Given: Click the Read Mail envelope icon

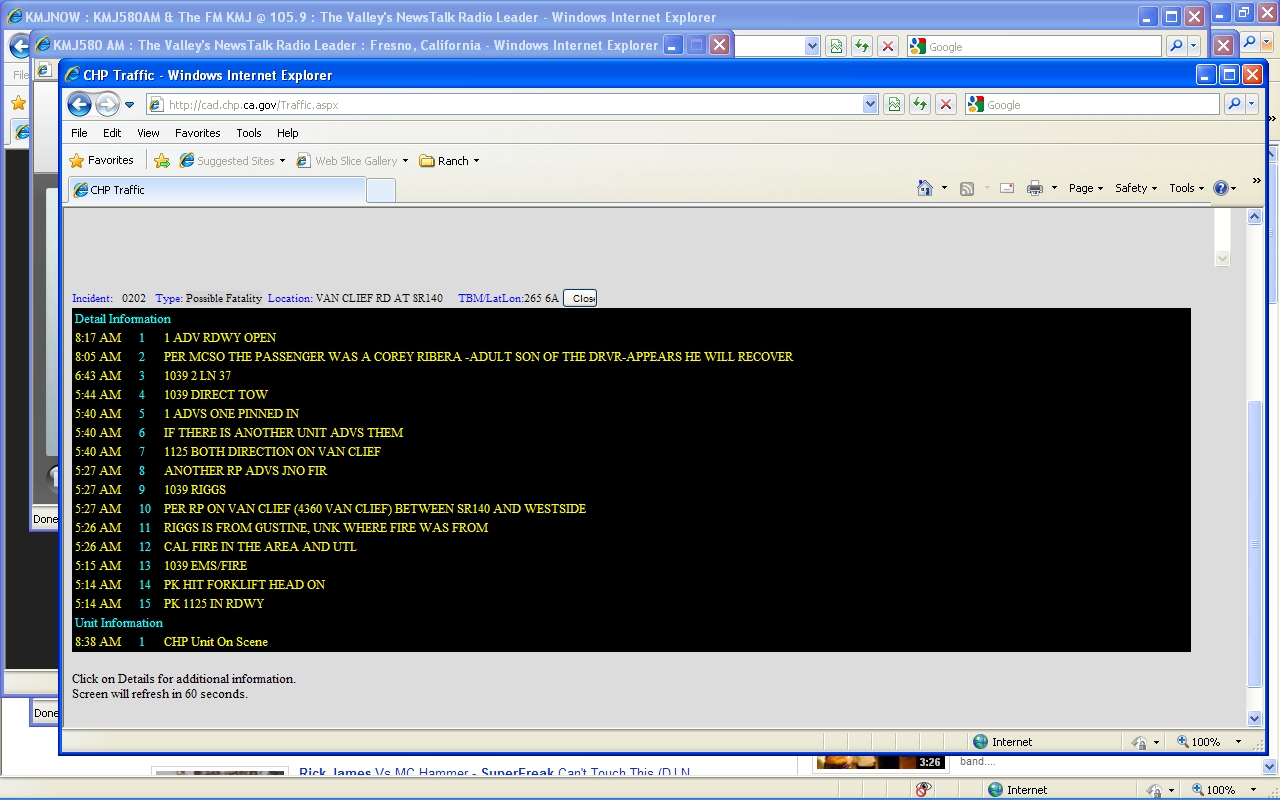Looking at the screenshot, I should pos(1007,188).
